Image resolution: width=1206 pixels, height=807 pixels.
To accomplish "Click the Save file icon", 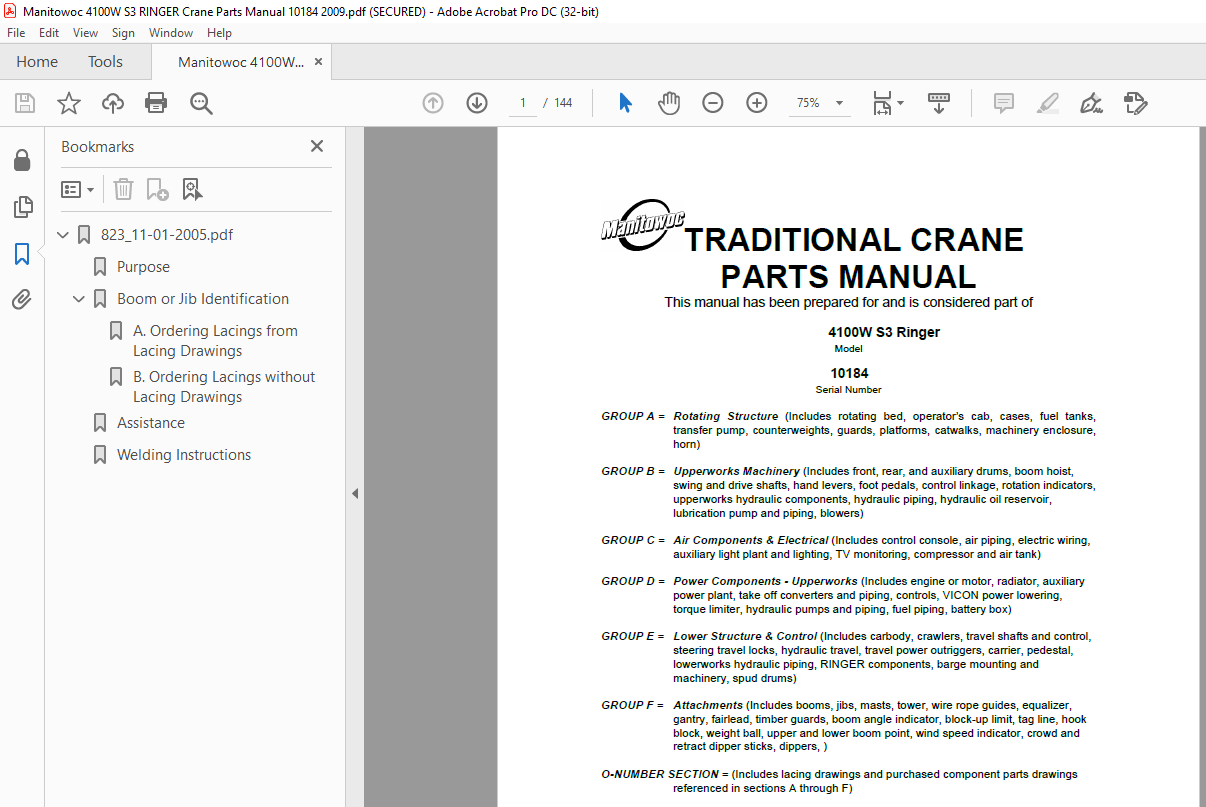I will [25, 103].
